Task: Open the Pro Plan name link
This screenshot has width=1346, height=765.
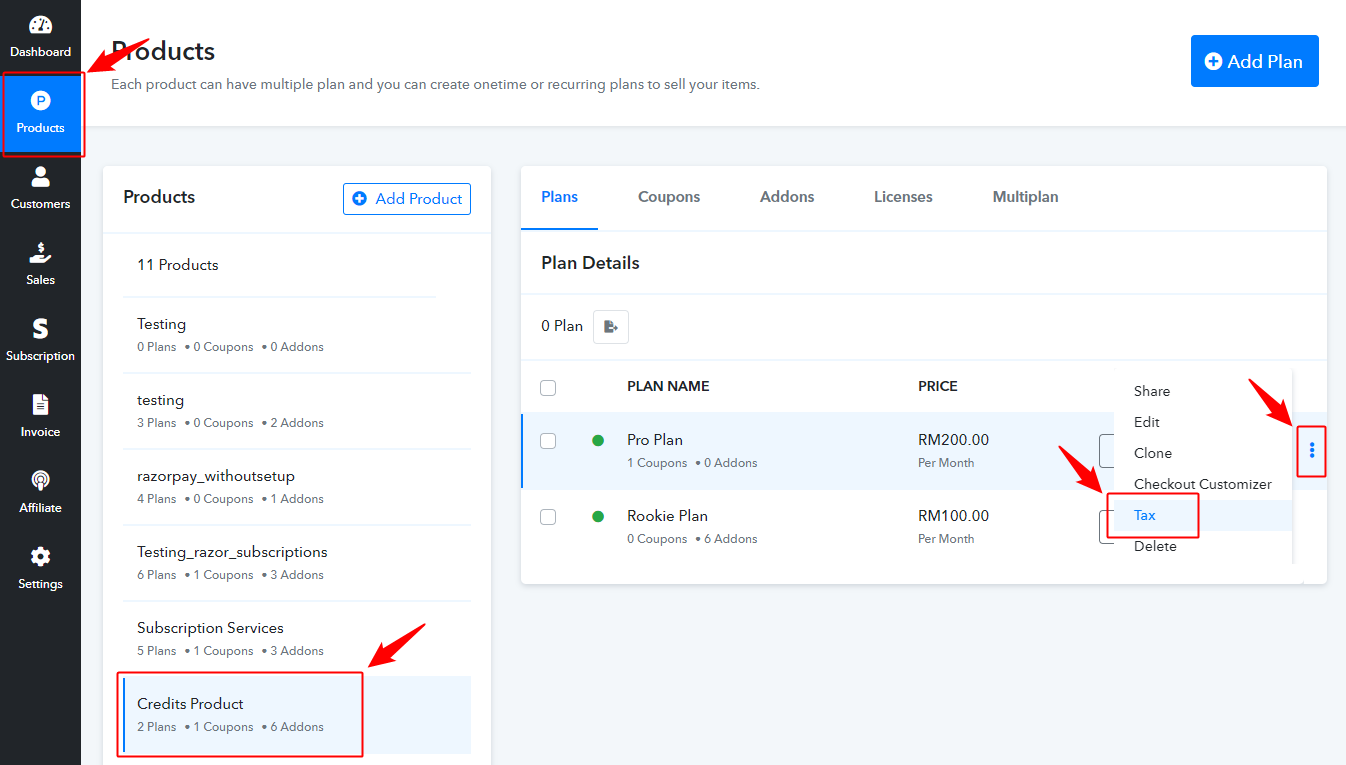Action: (x=655, y=440)
